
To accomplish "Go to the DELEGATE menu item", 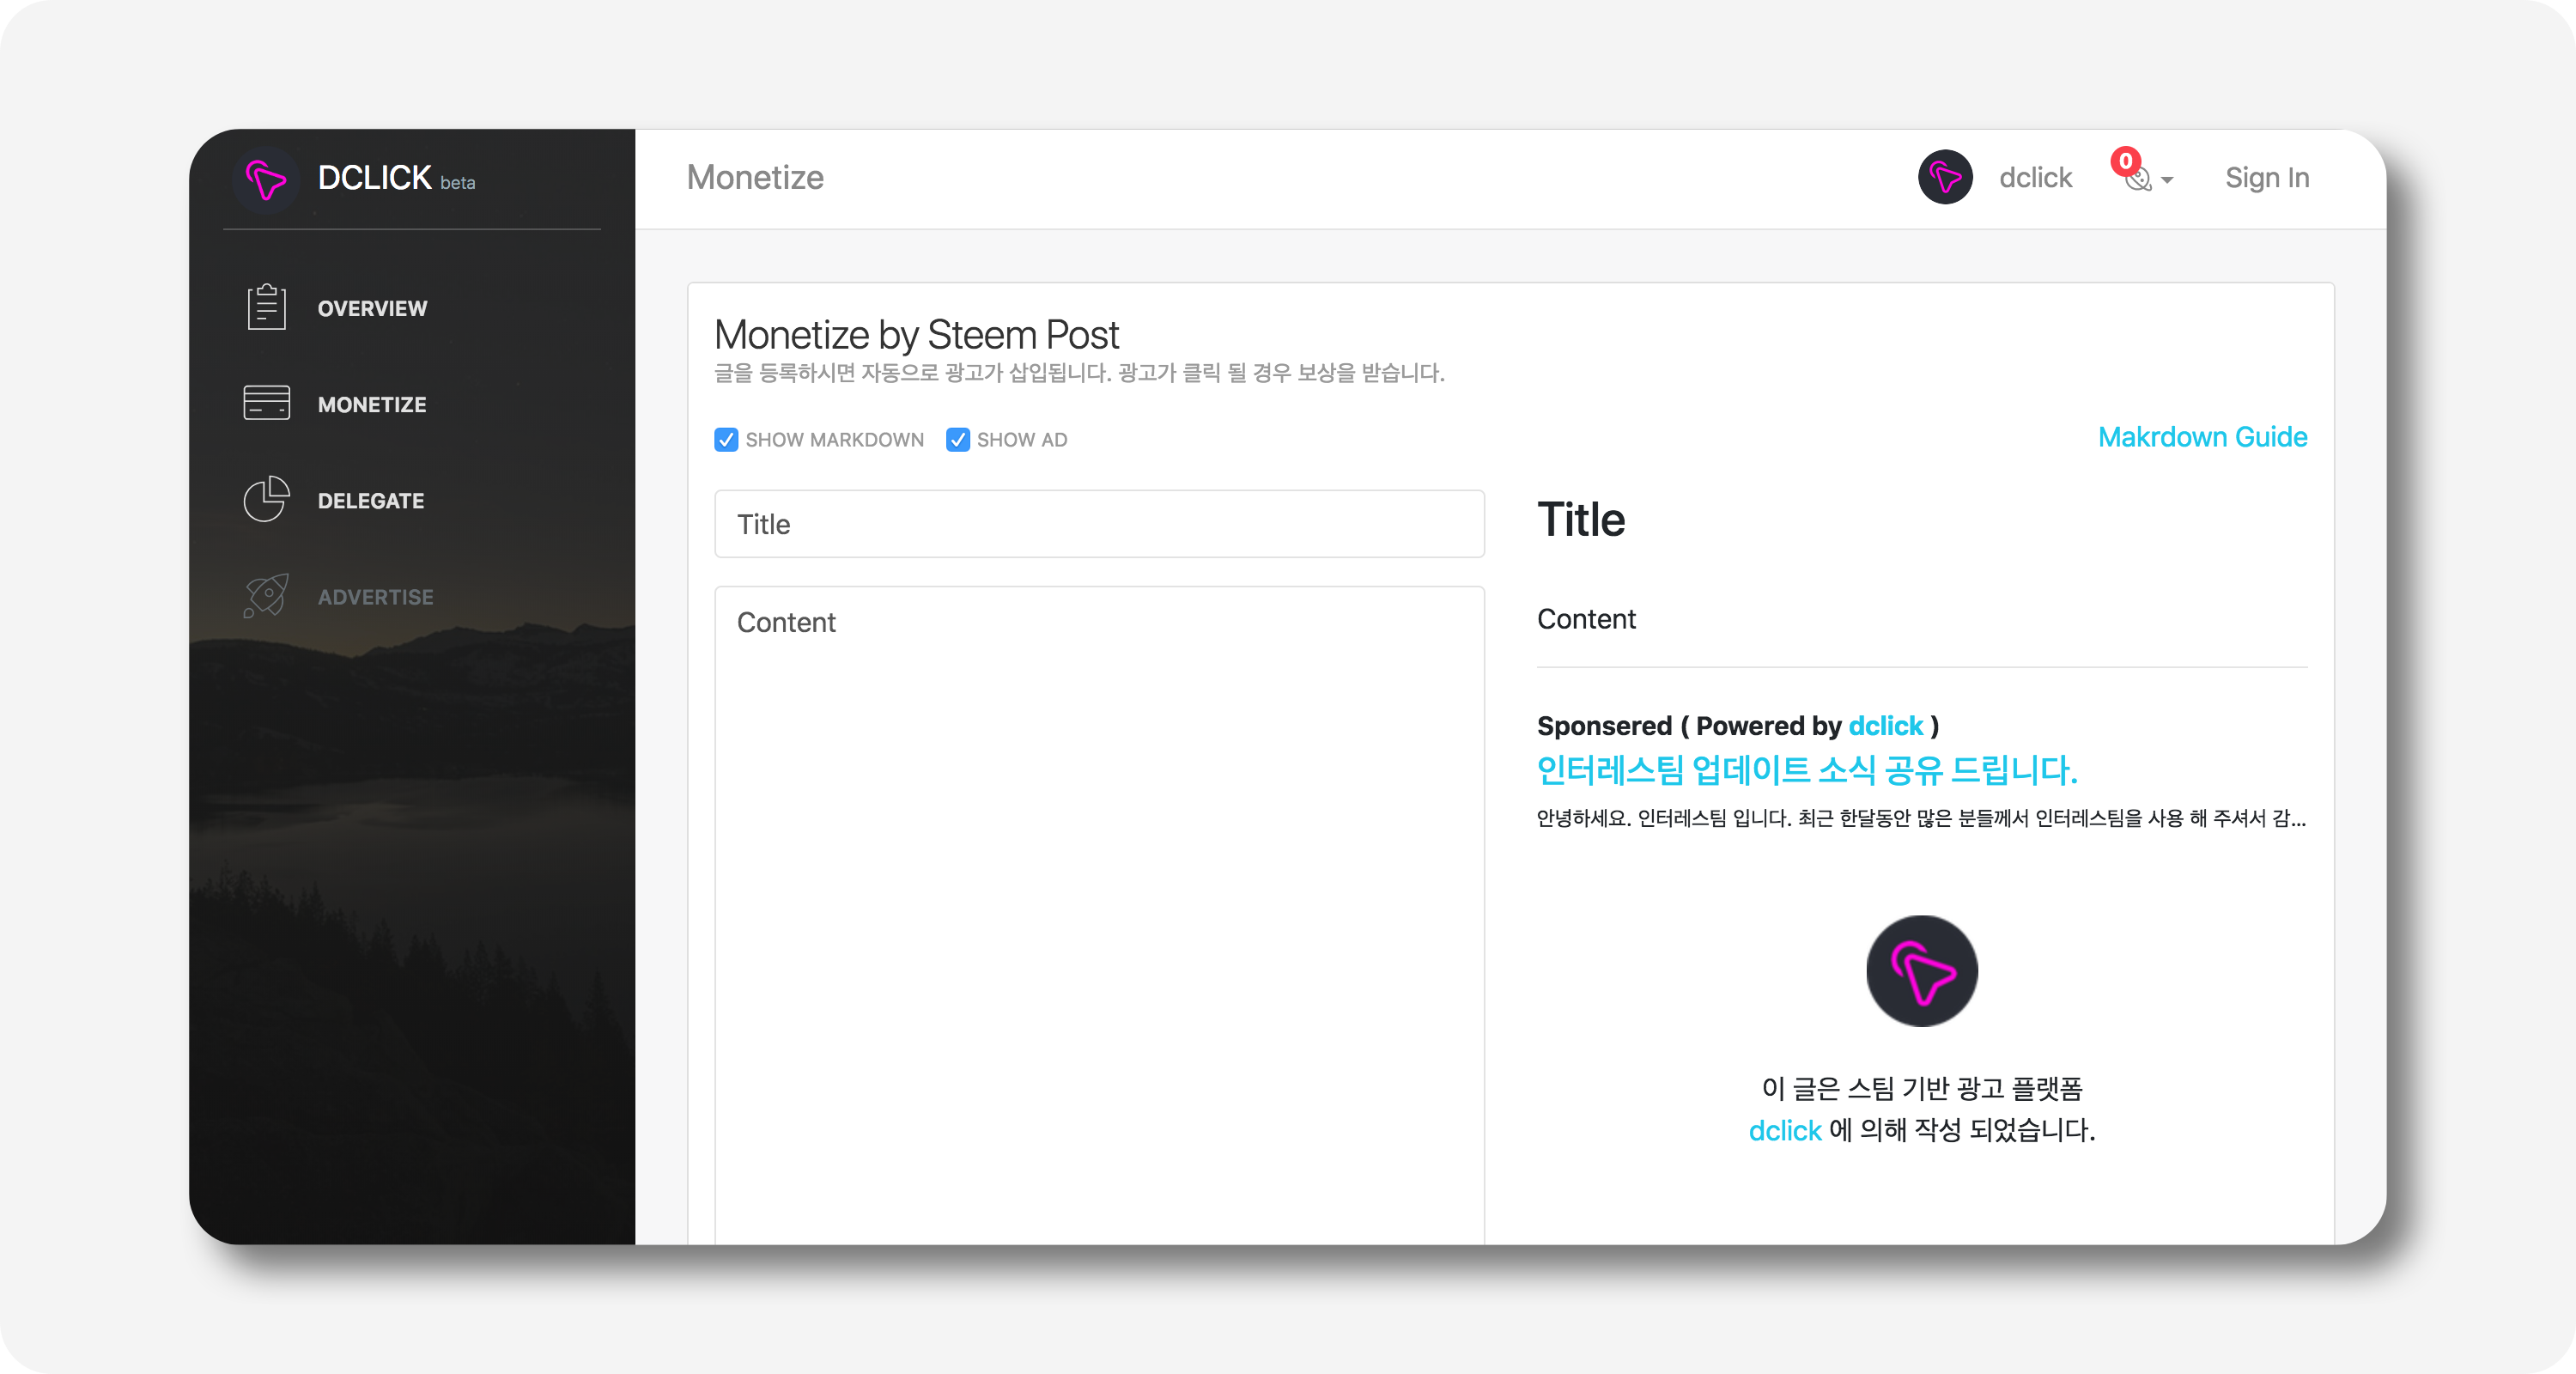I will click(x=371, y=501).
